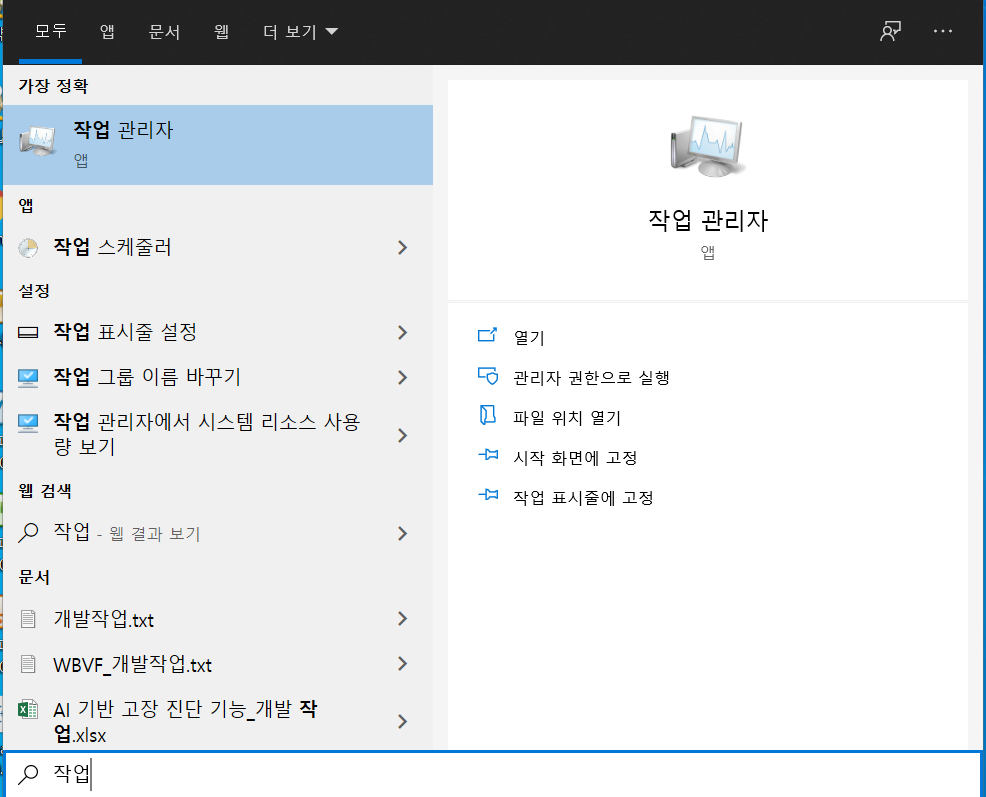Expand the 개발작업.txt result arrow
The width and height of the screenshot is (986, 797).
point(402,619)
